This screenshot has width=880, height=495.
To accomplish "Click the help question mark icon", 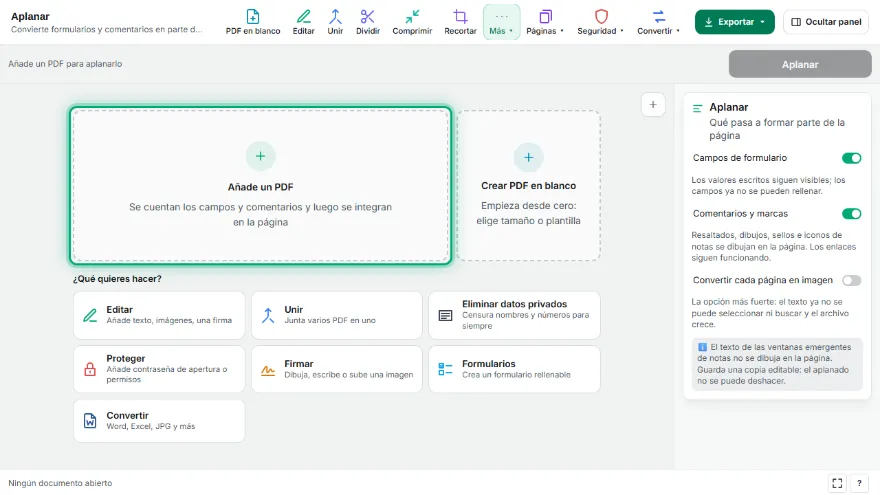I will tap(859, 483).
